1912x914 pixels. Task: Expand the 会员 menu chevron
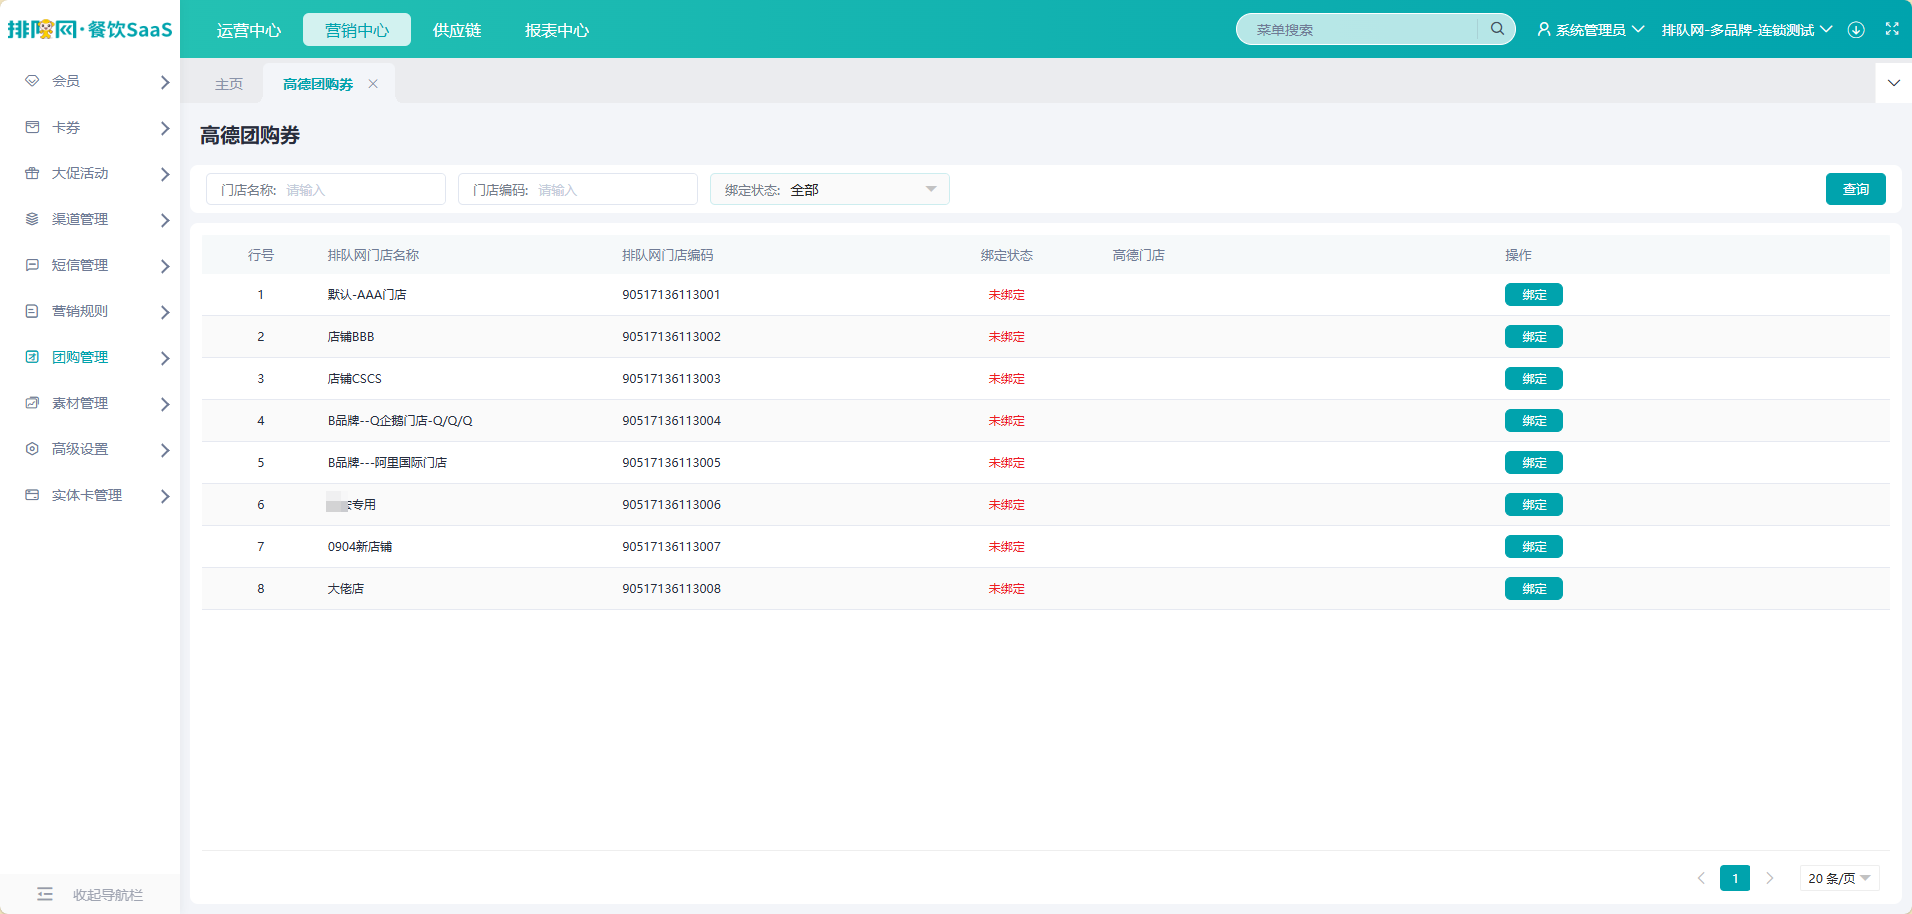click(x=165, y=82)
